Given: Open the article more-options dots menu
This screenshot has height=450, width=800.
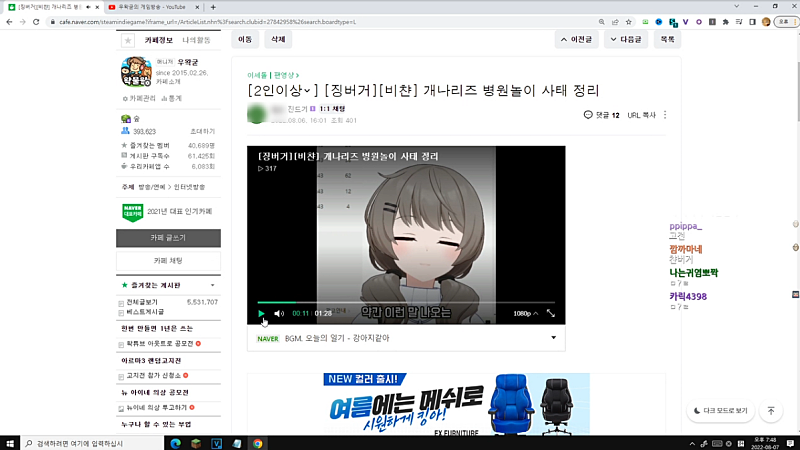Looking at the screenshot, I should (665, 115).
